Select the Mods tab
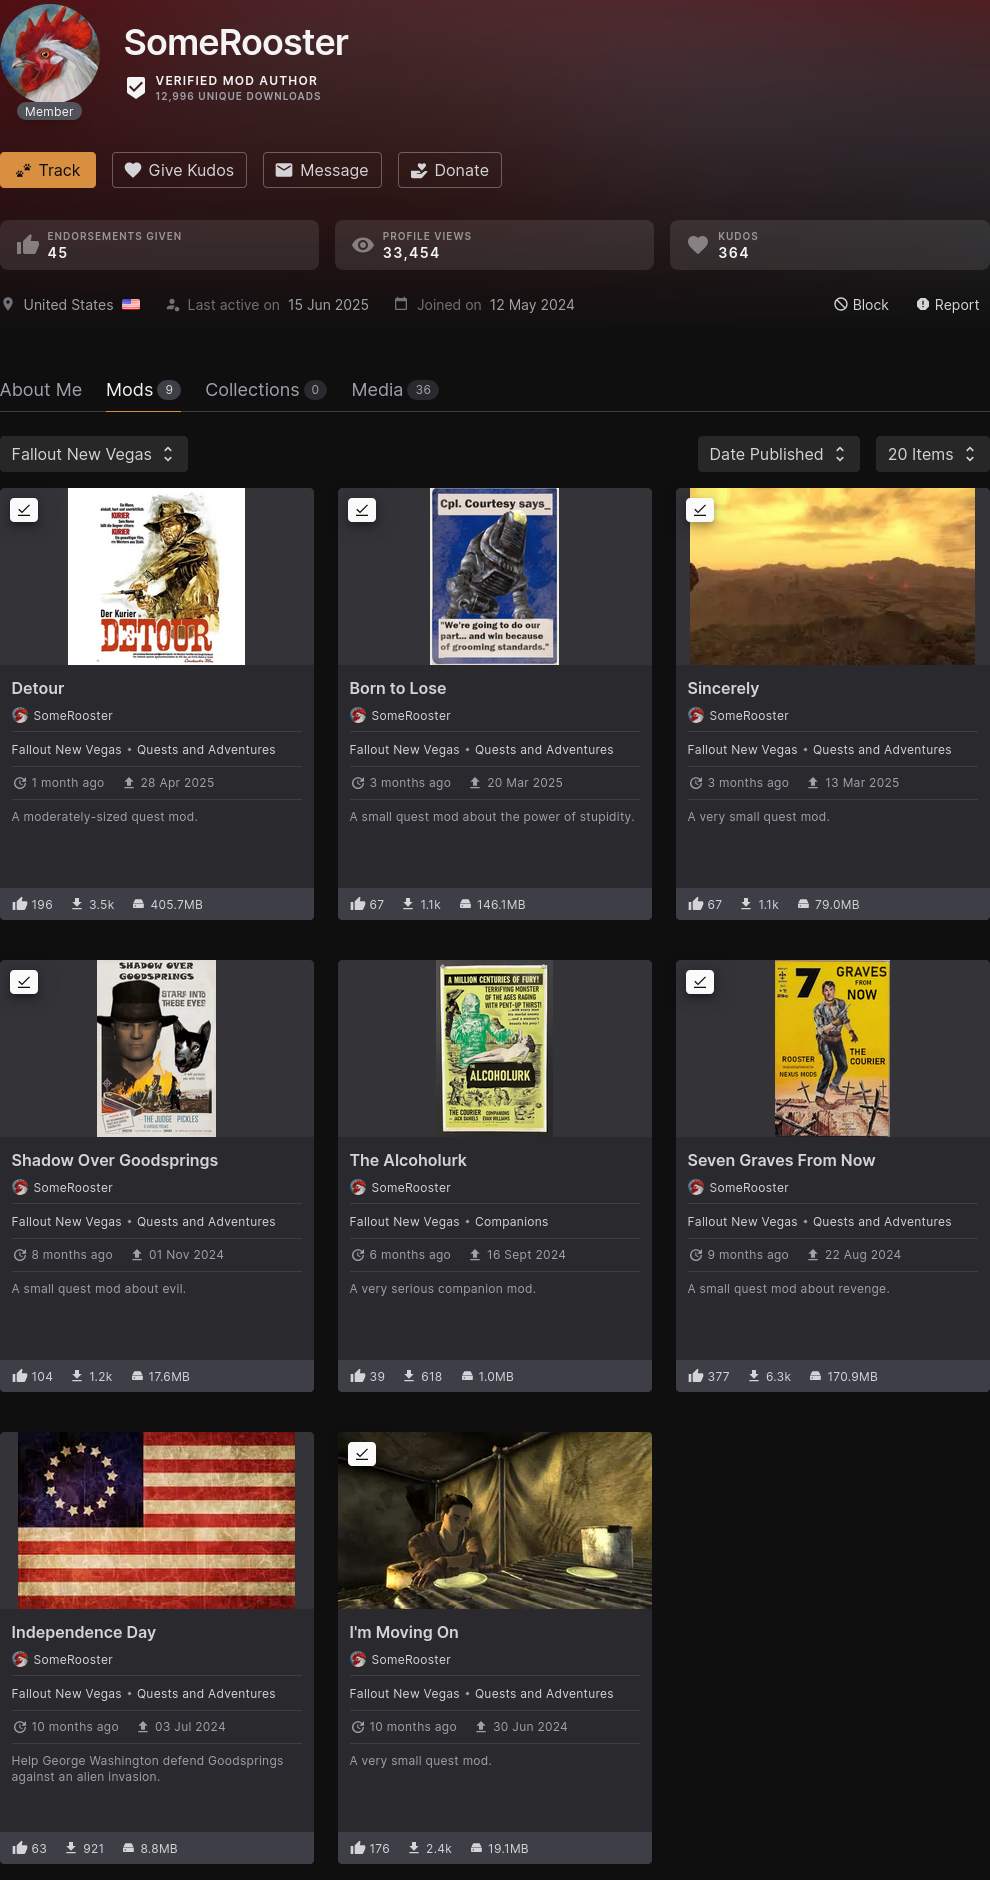Image resolution: width=990 pixels, height=1880 pixels. (x=143, y=390)
